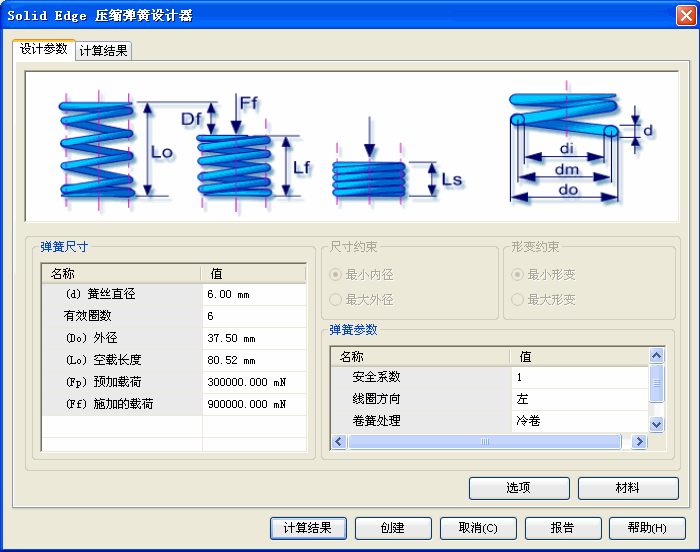The width and height of the screenshot is (700, 552).
Task: Open the 卷簧处理 value cell 冷卷
Action: pyautogui.click(x=578, y=421)
